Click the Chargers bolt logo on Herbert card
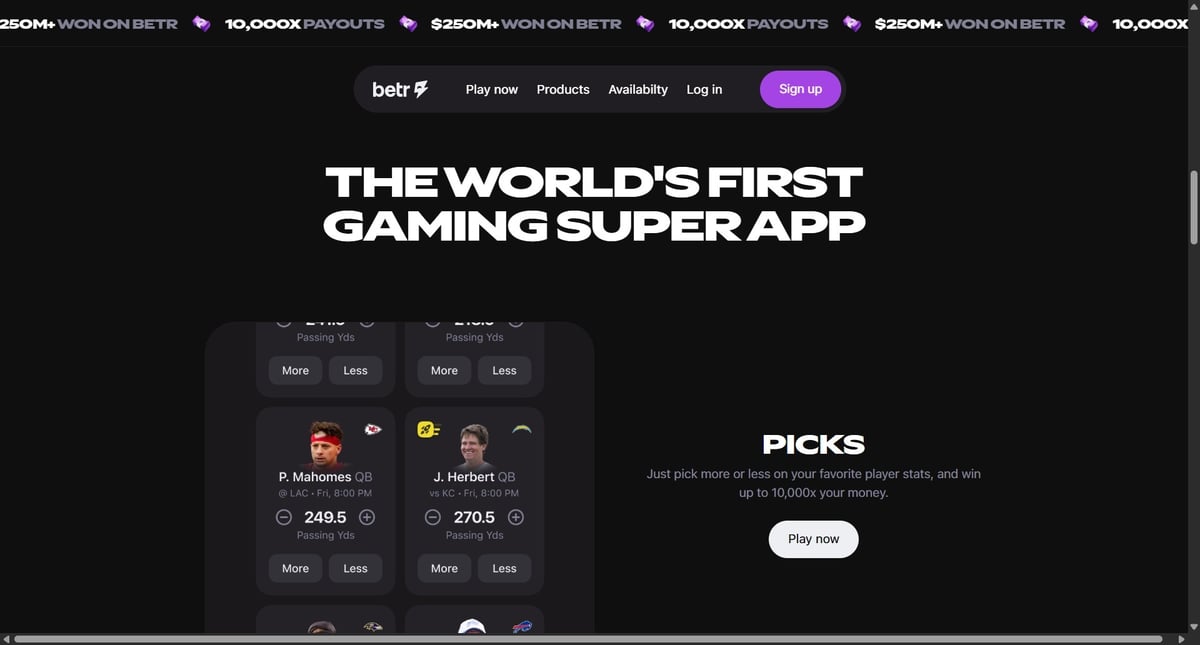The image size is (1200, 645). (x=521, y=429)
